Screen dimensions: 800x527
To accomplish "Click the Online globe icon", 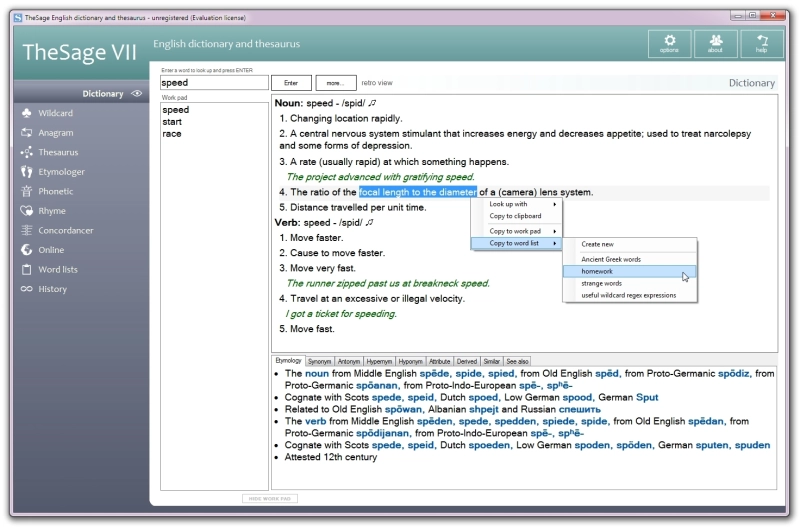I will tap(27, 249).
